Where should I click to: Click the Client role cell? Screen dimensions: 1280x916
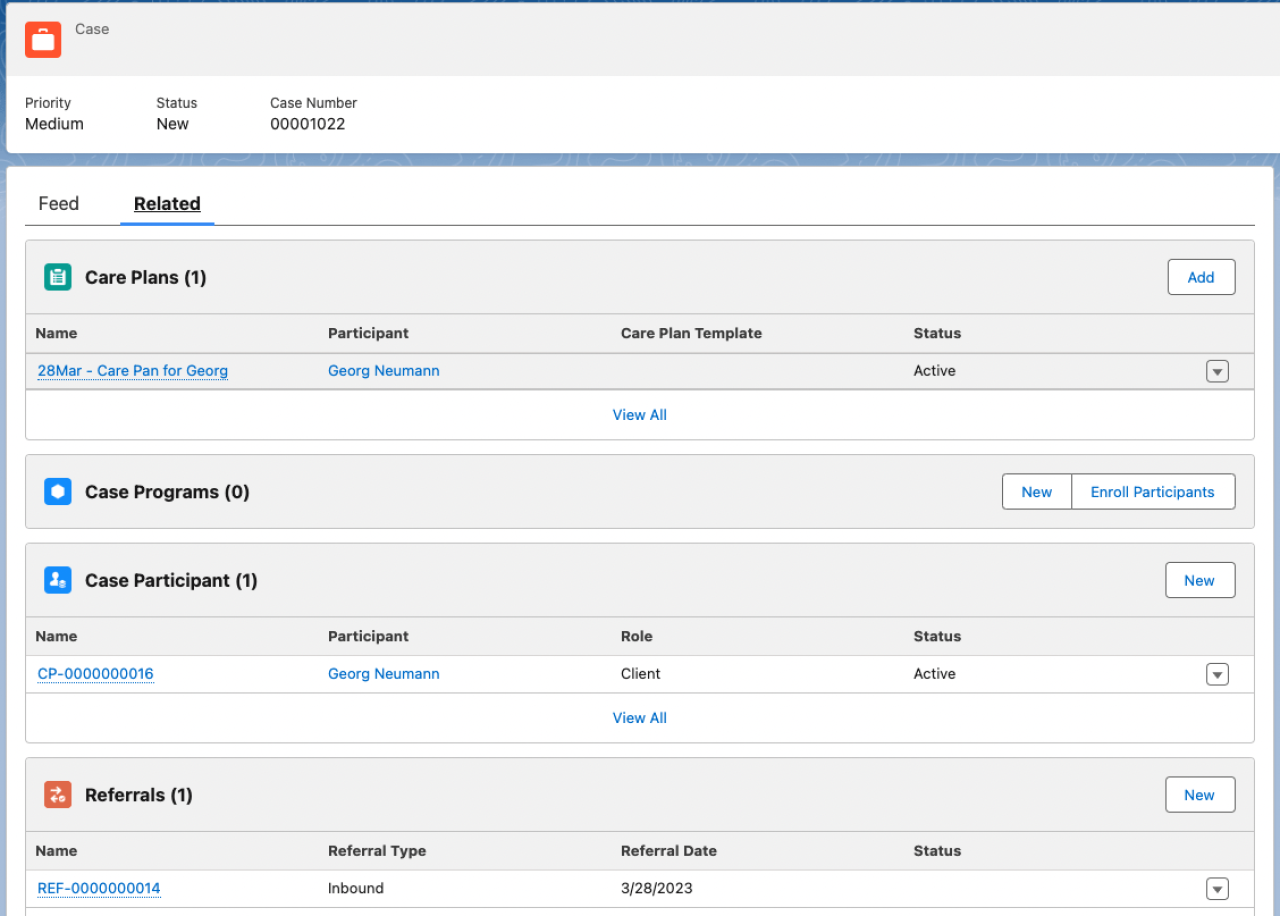point(641,674)
